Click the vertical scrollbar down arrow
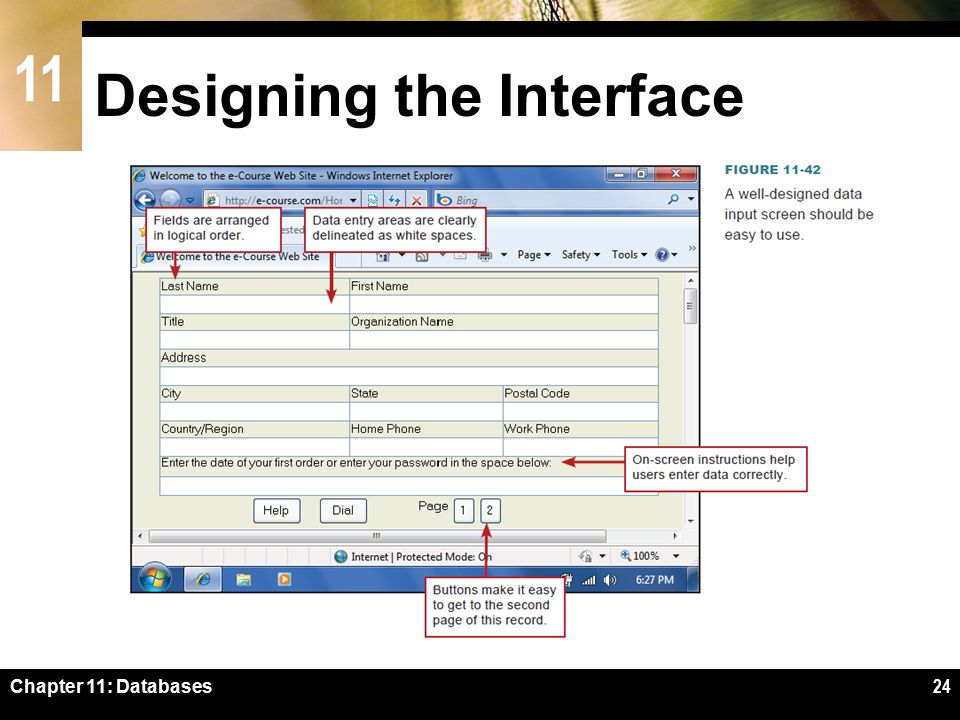The image size is (960, 720). 691,521
